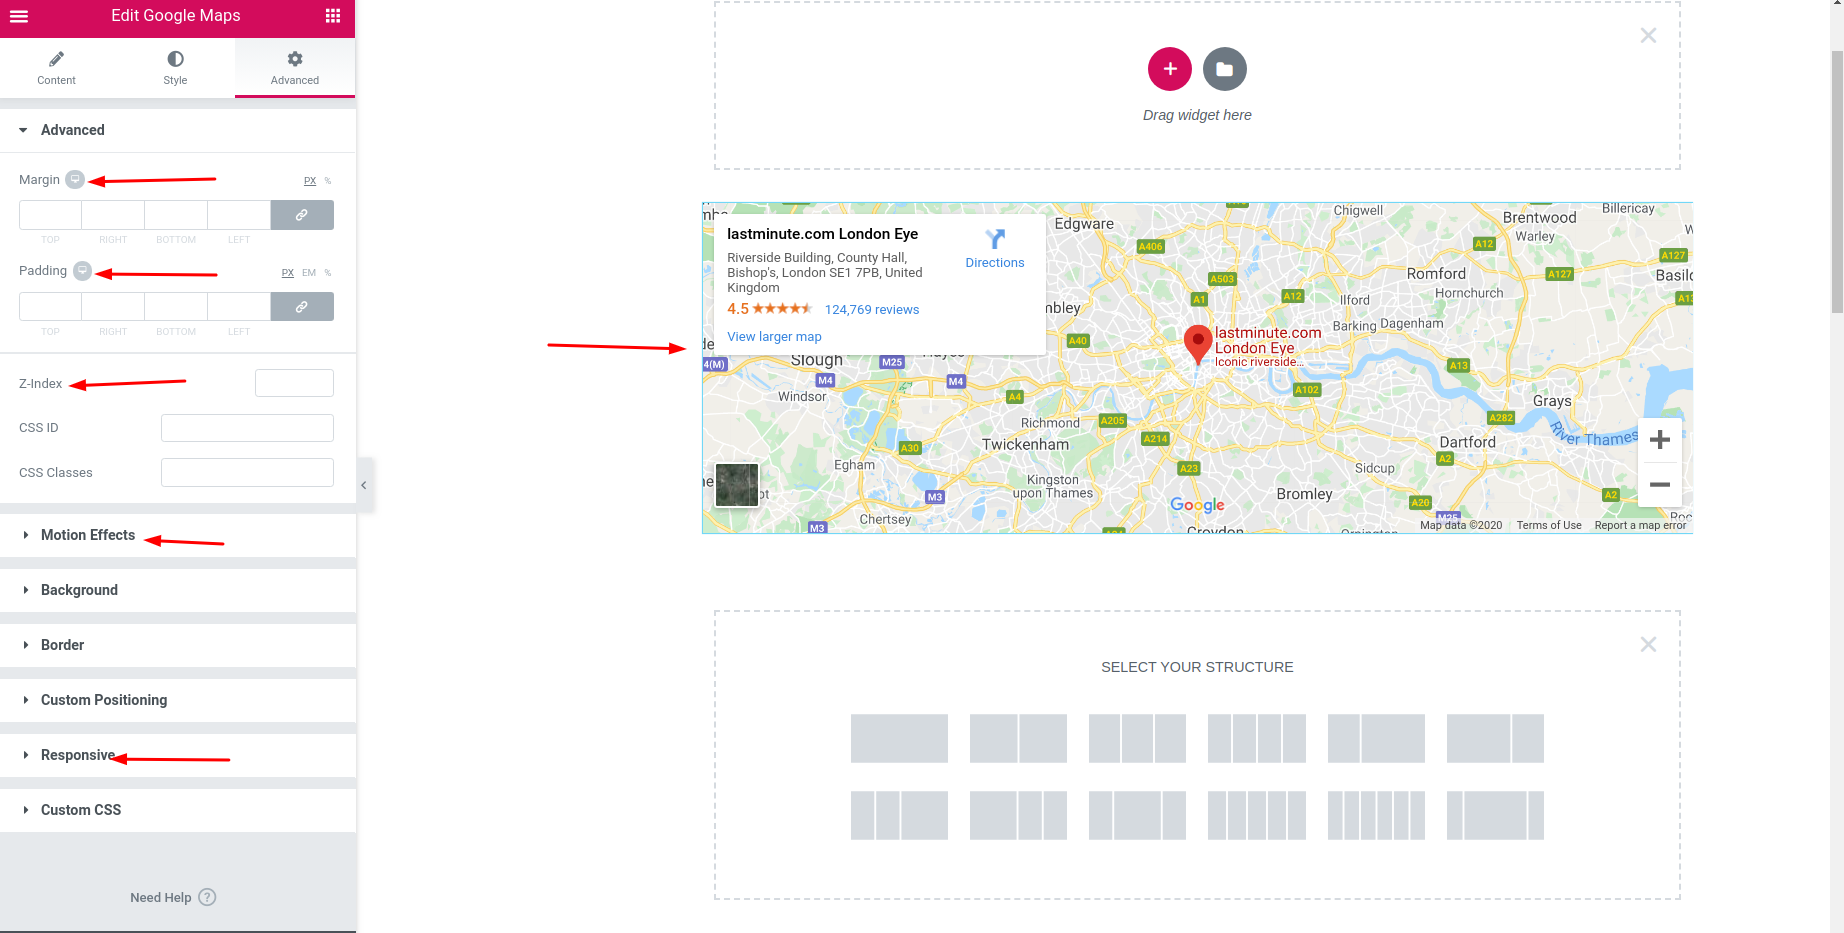Collapse the editor panel with the arrow handle

click(x=364, y=485)
